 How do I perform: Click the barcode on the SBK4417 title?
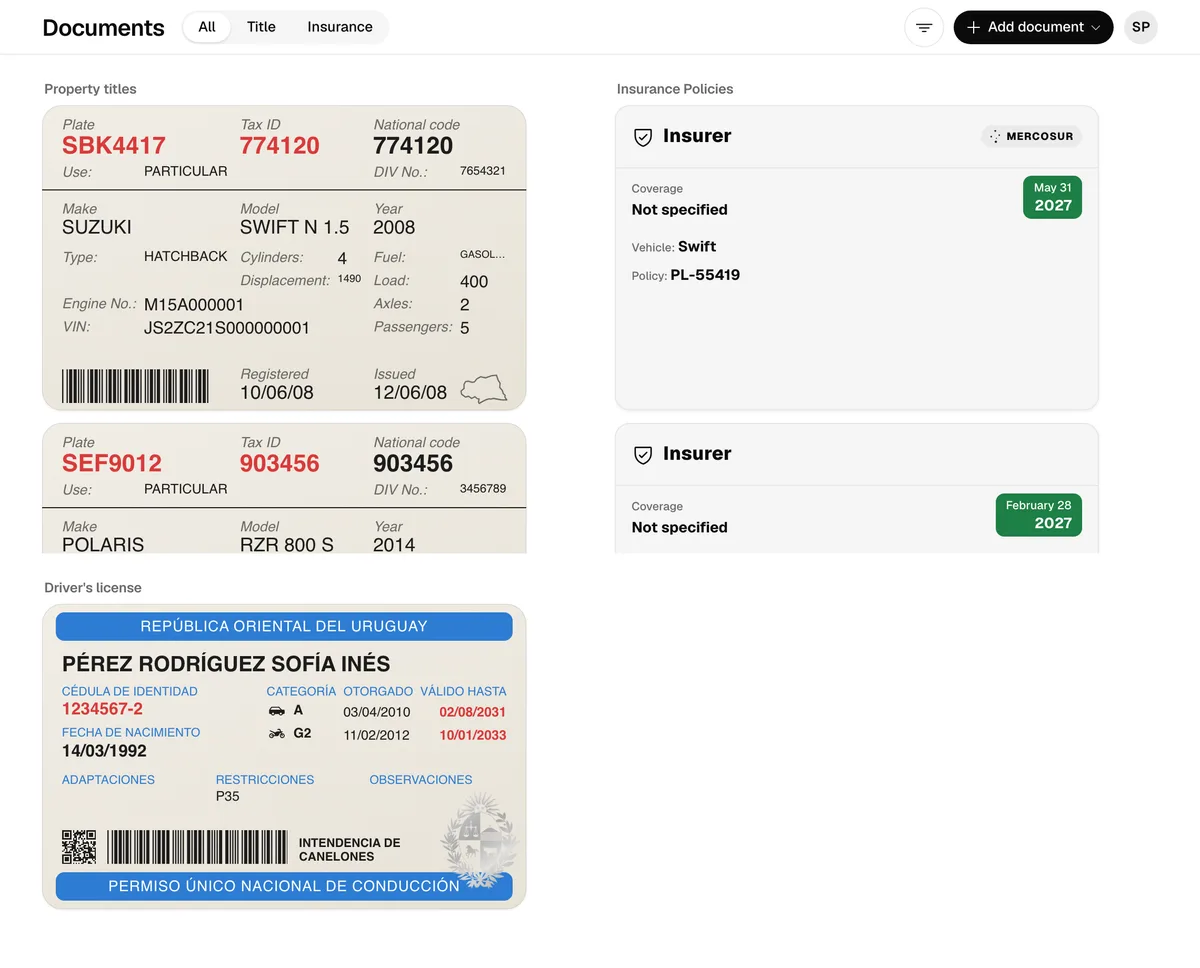click(136, 386)
